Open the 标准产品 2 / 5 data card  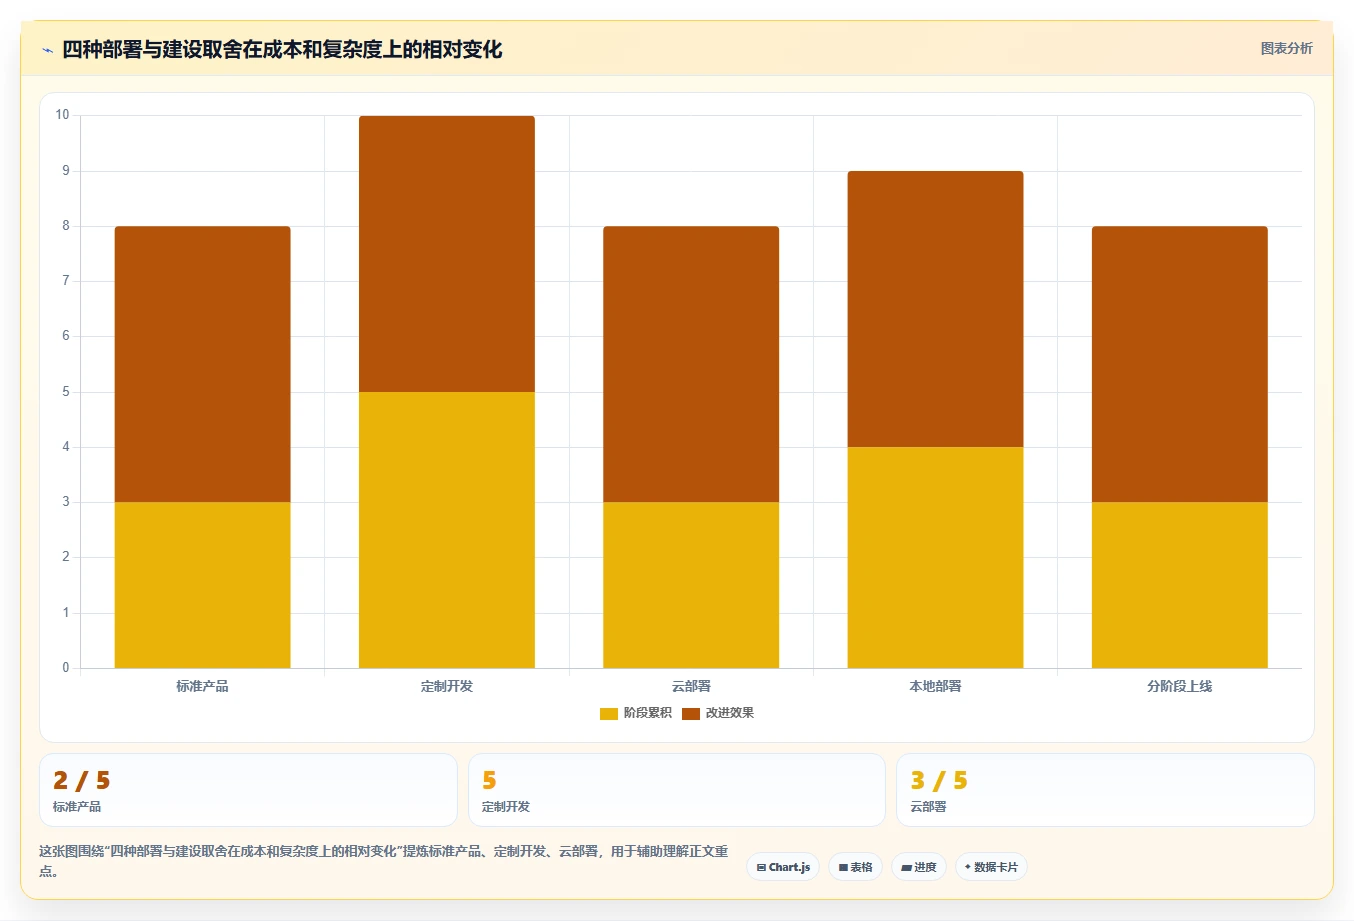coord(248,790)
